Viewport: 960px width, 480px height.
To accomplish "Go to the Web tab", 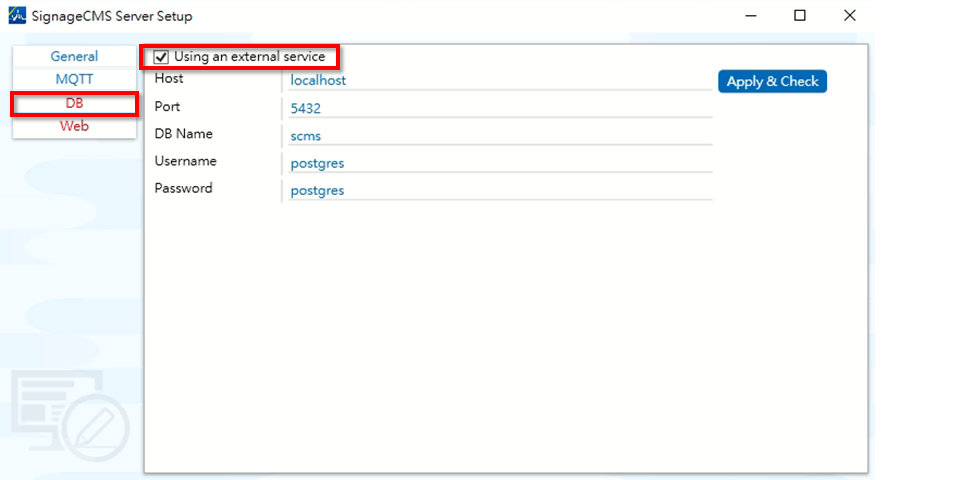I will 74,126.
